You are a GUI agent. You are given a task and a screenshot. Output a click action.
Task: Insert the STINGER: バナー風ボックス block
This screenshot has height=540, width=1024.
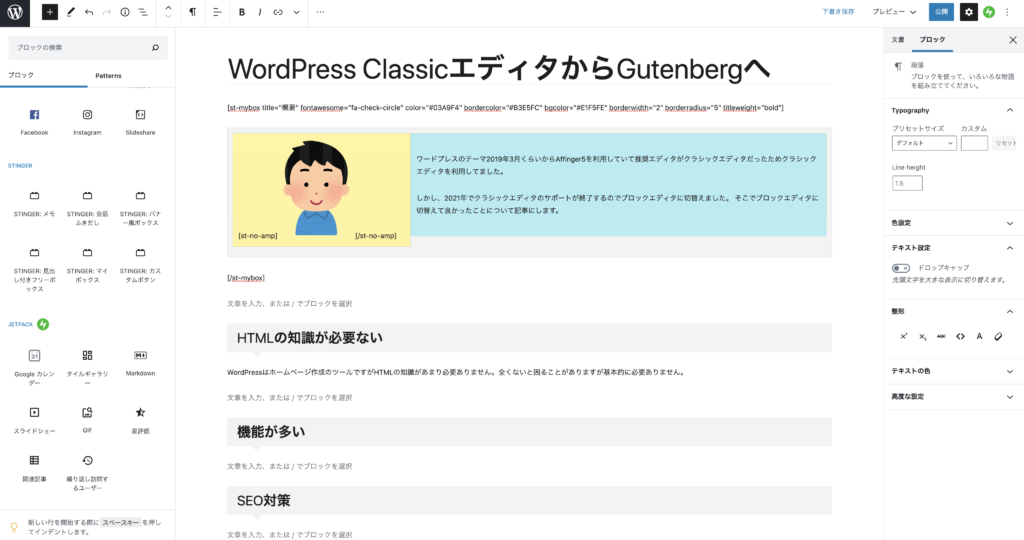140,208
